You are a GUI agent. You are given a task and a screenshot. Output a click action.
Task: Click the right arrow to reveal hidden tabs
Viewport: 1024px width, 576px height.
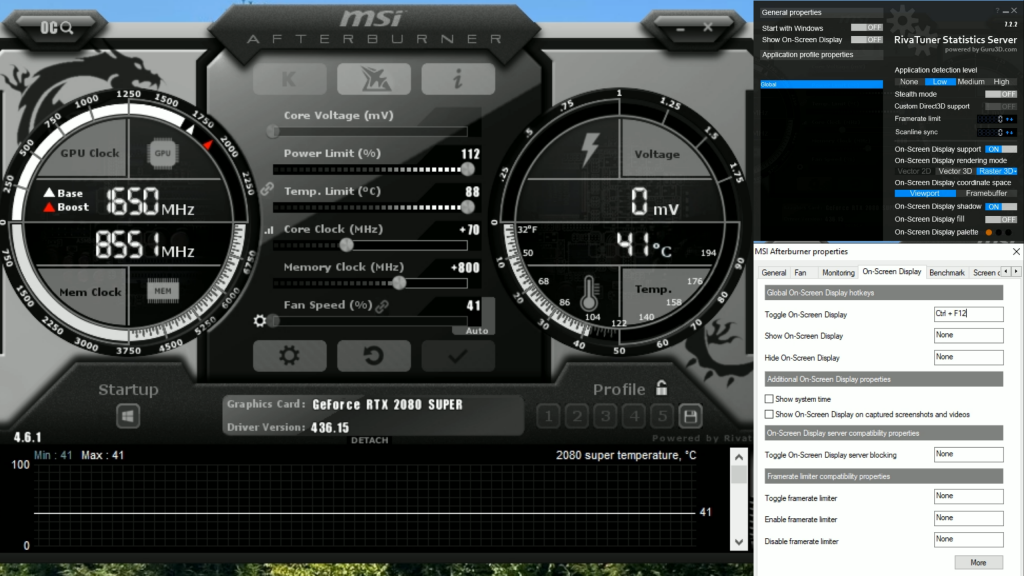[1018, 272]
